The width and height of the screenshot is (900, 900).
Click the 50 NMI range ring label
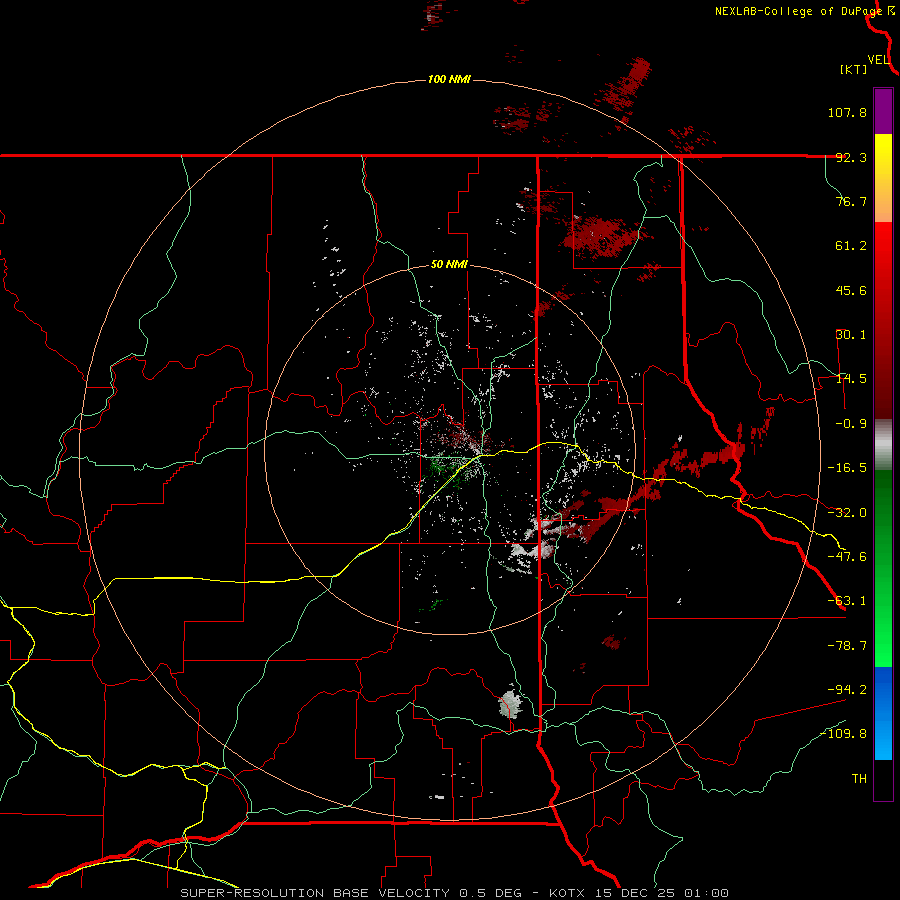click(x=449, y=264)
